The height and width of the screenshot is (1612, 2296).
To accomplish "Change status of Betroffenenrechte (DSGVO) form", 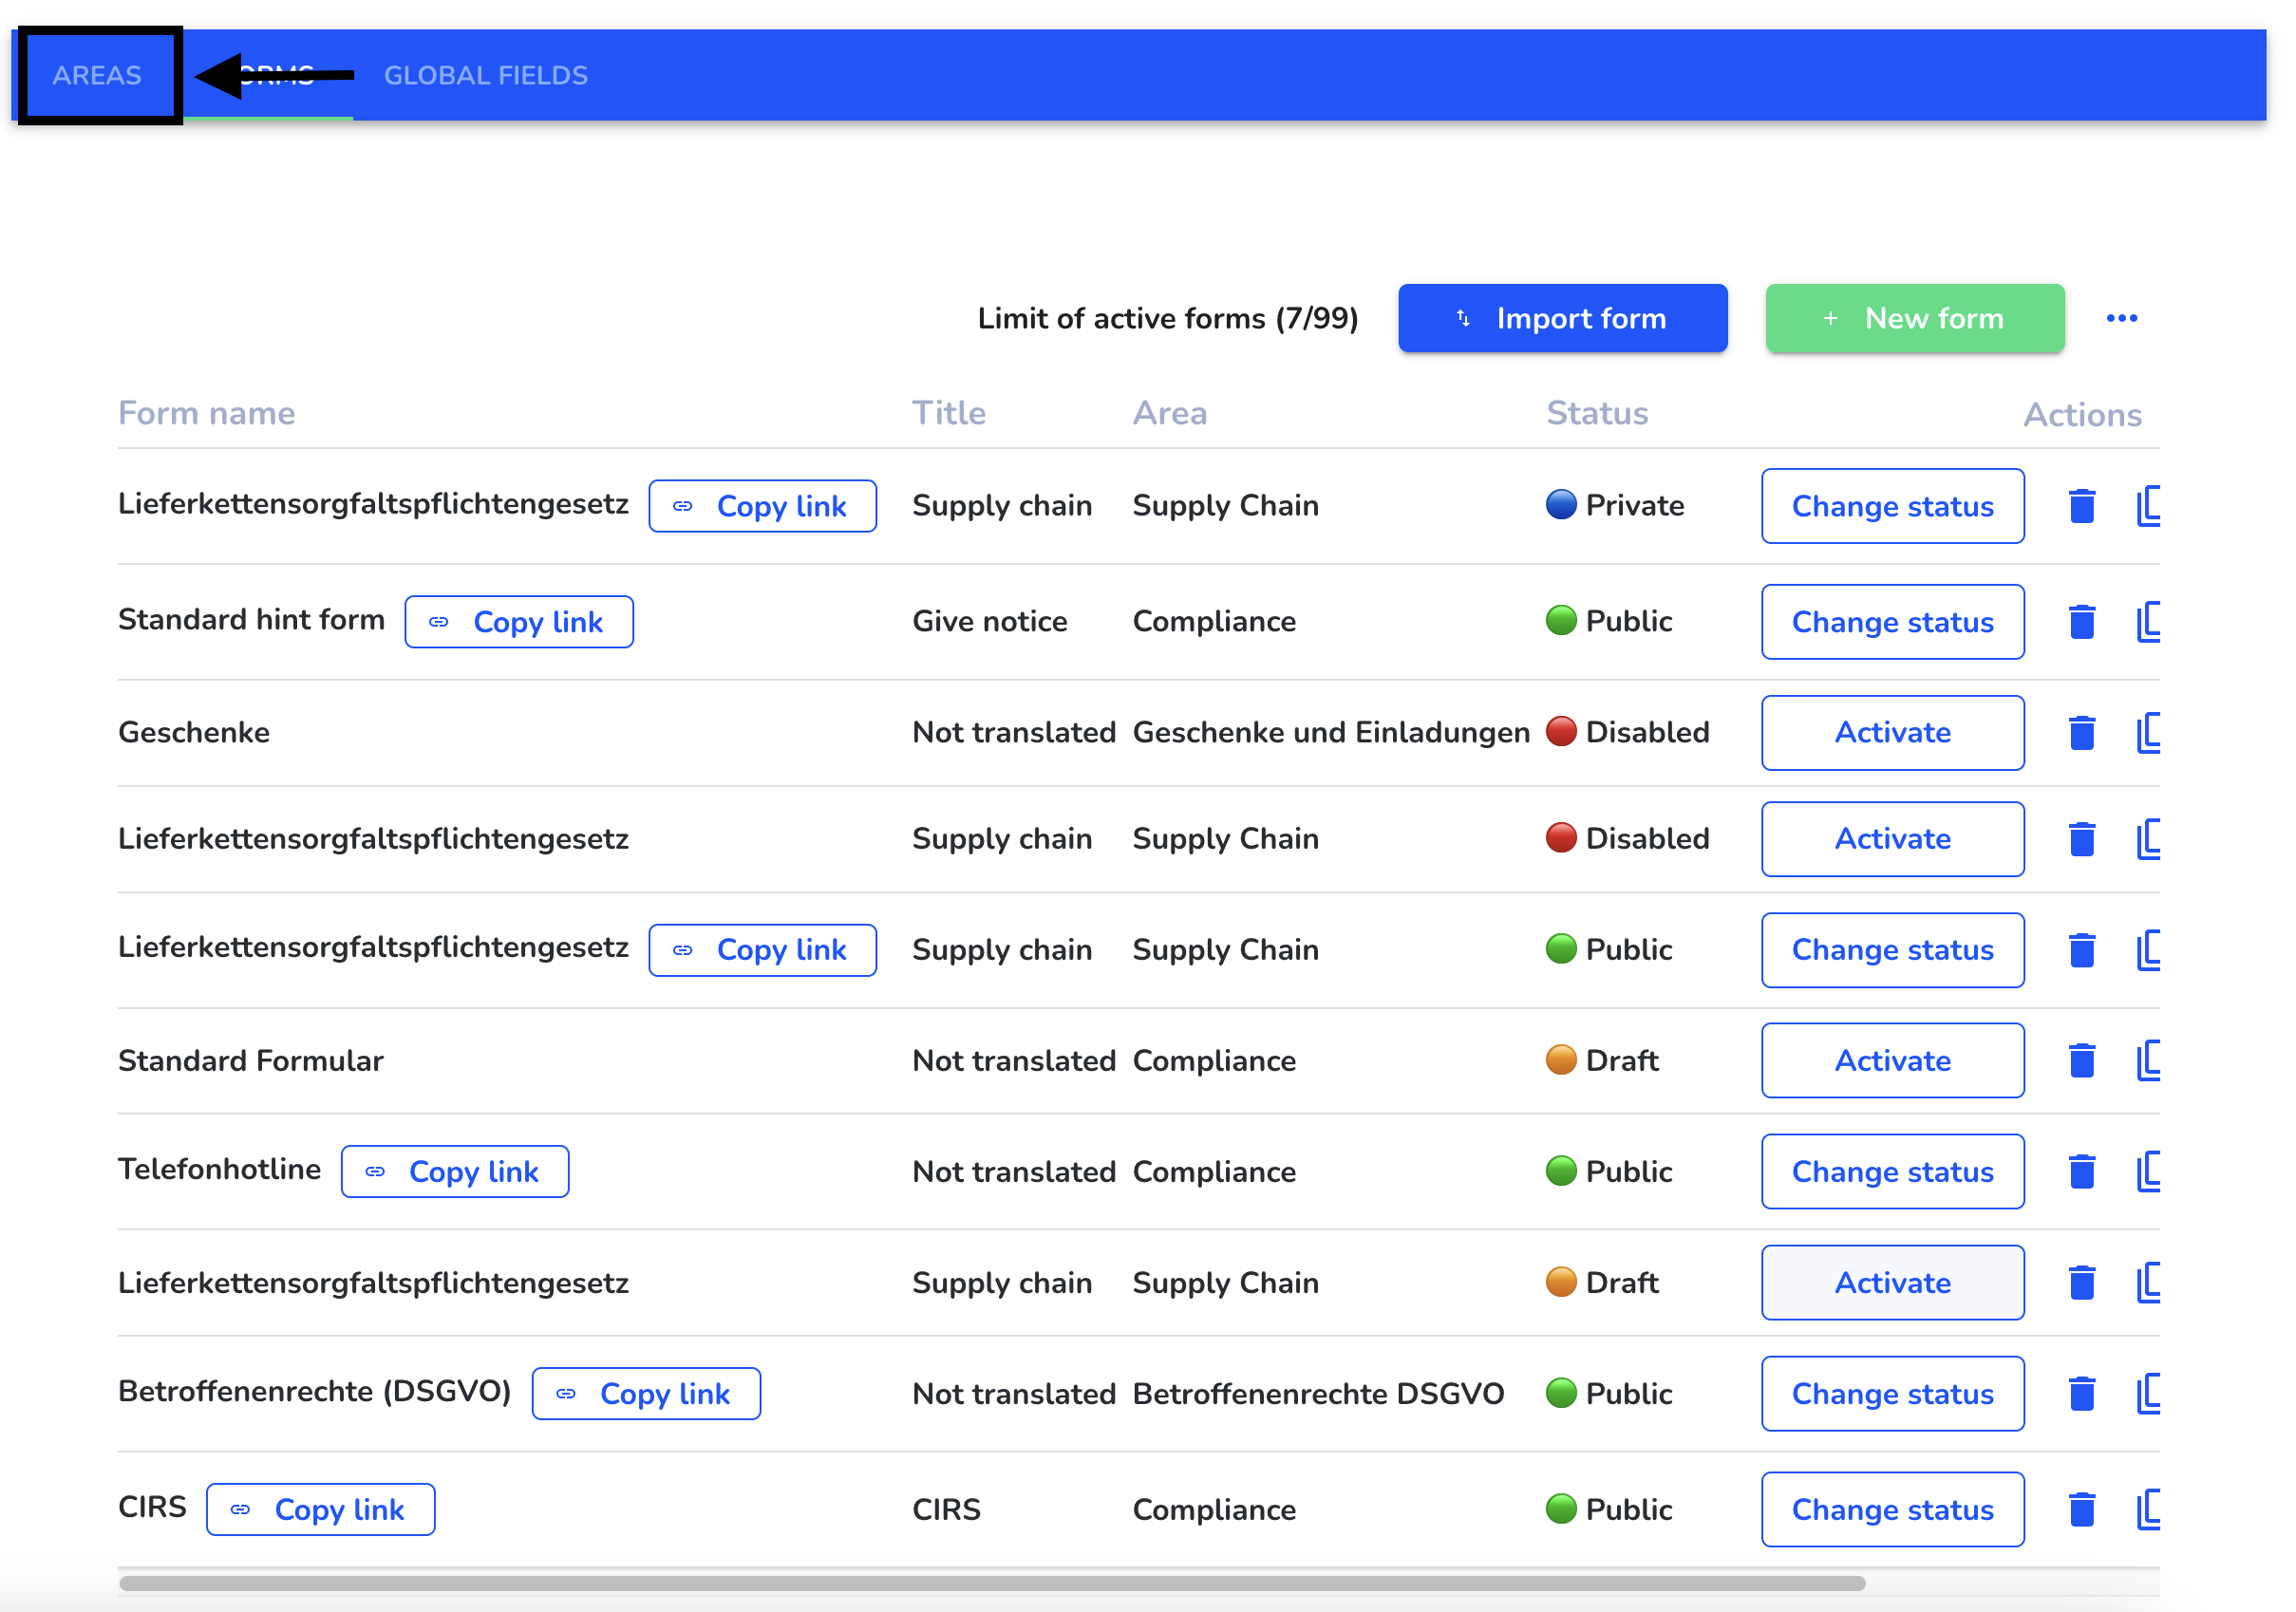I will coord(1892,1394).
